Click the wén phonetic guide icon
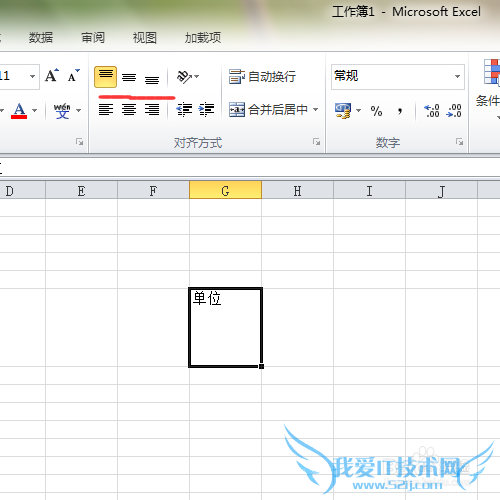Screen dimensions: 500x500 [x=62, y=110]
